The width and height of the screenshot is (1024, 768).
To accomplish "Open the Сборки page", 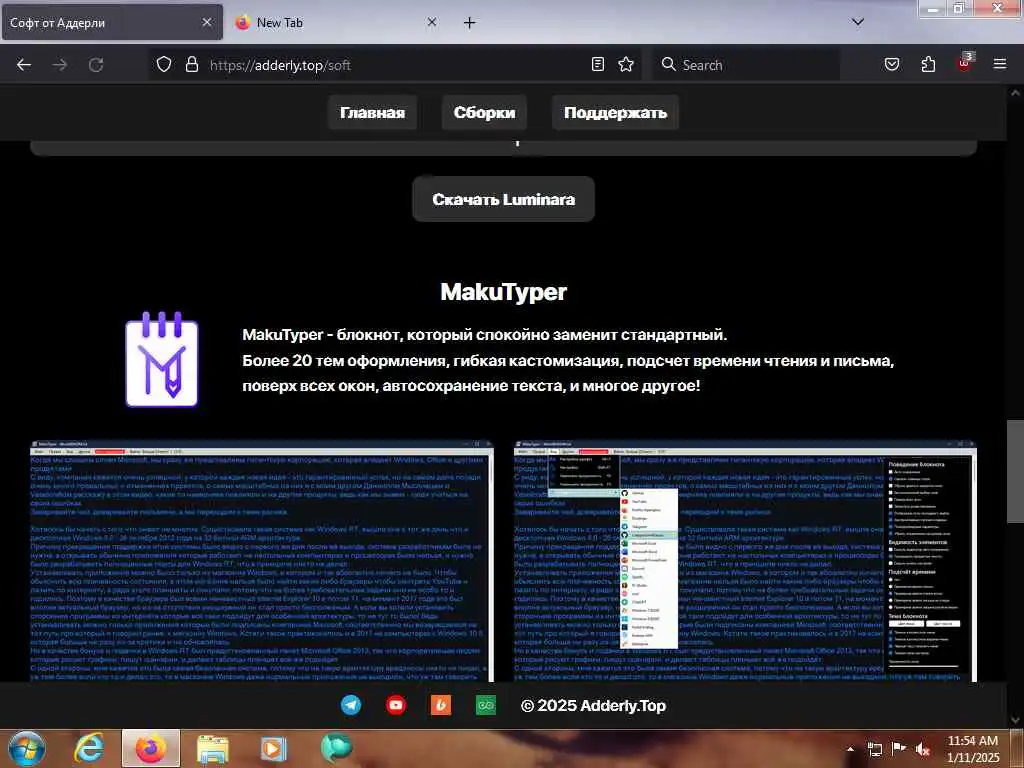I will [x=484, y=112].
